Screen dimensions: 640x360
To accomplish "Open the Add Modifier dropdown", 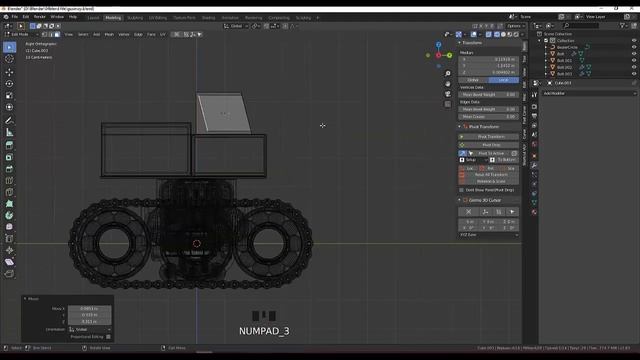I will (x=589, y=93).
